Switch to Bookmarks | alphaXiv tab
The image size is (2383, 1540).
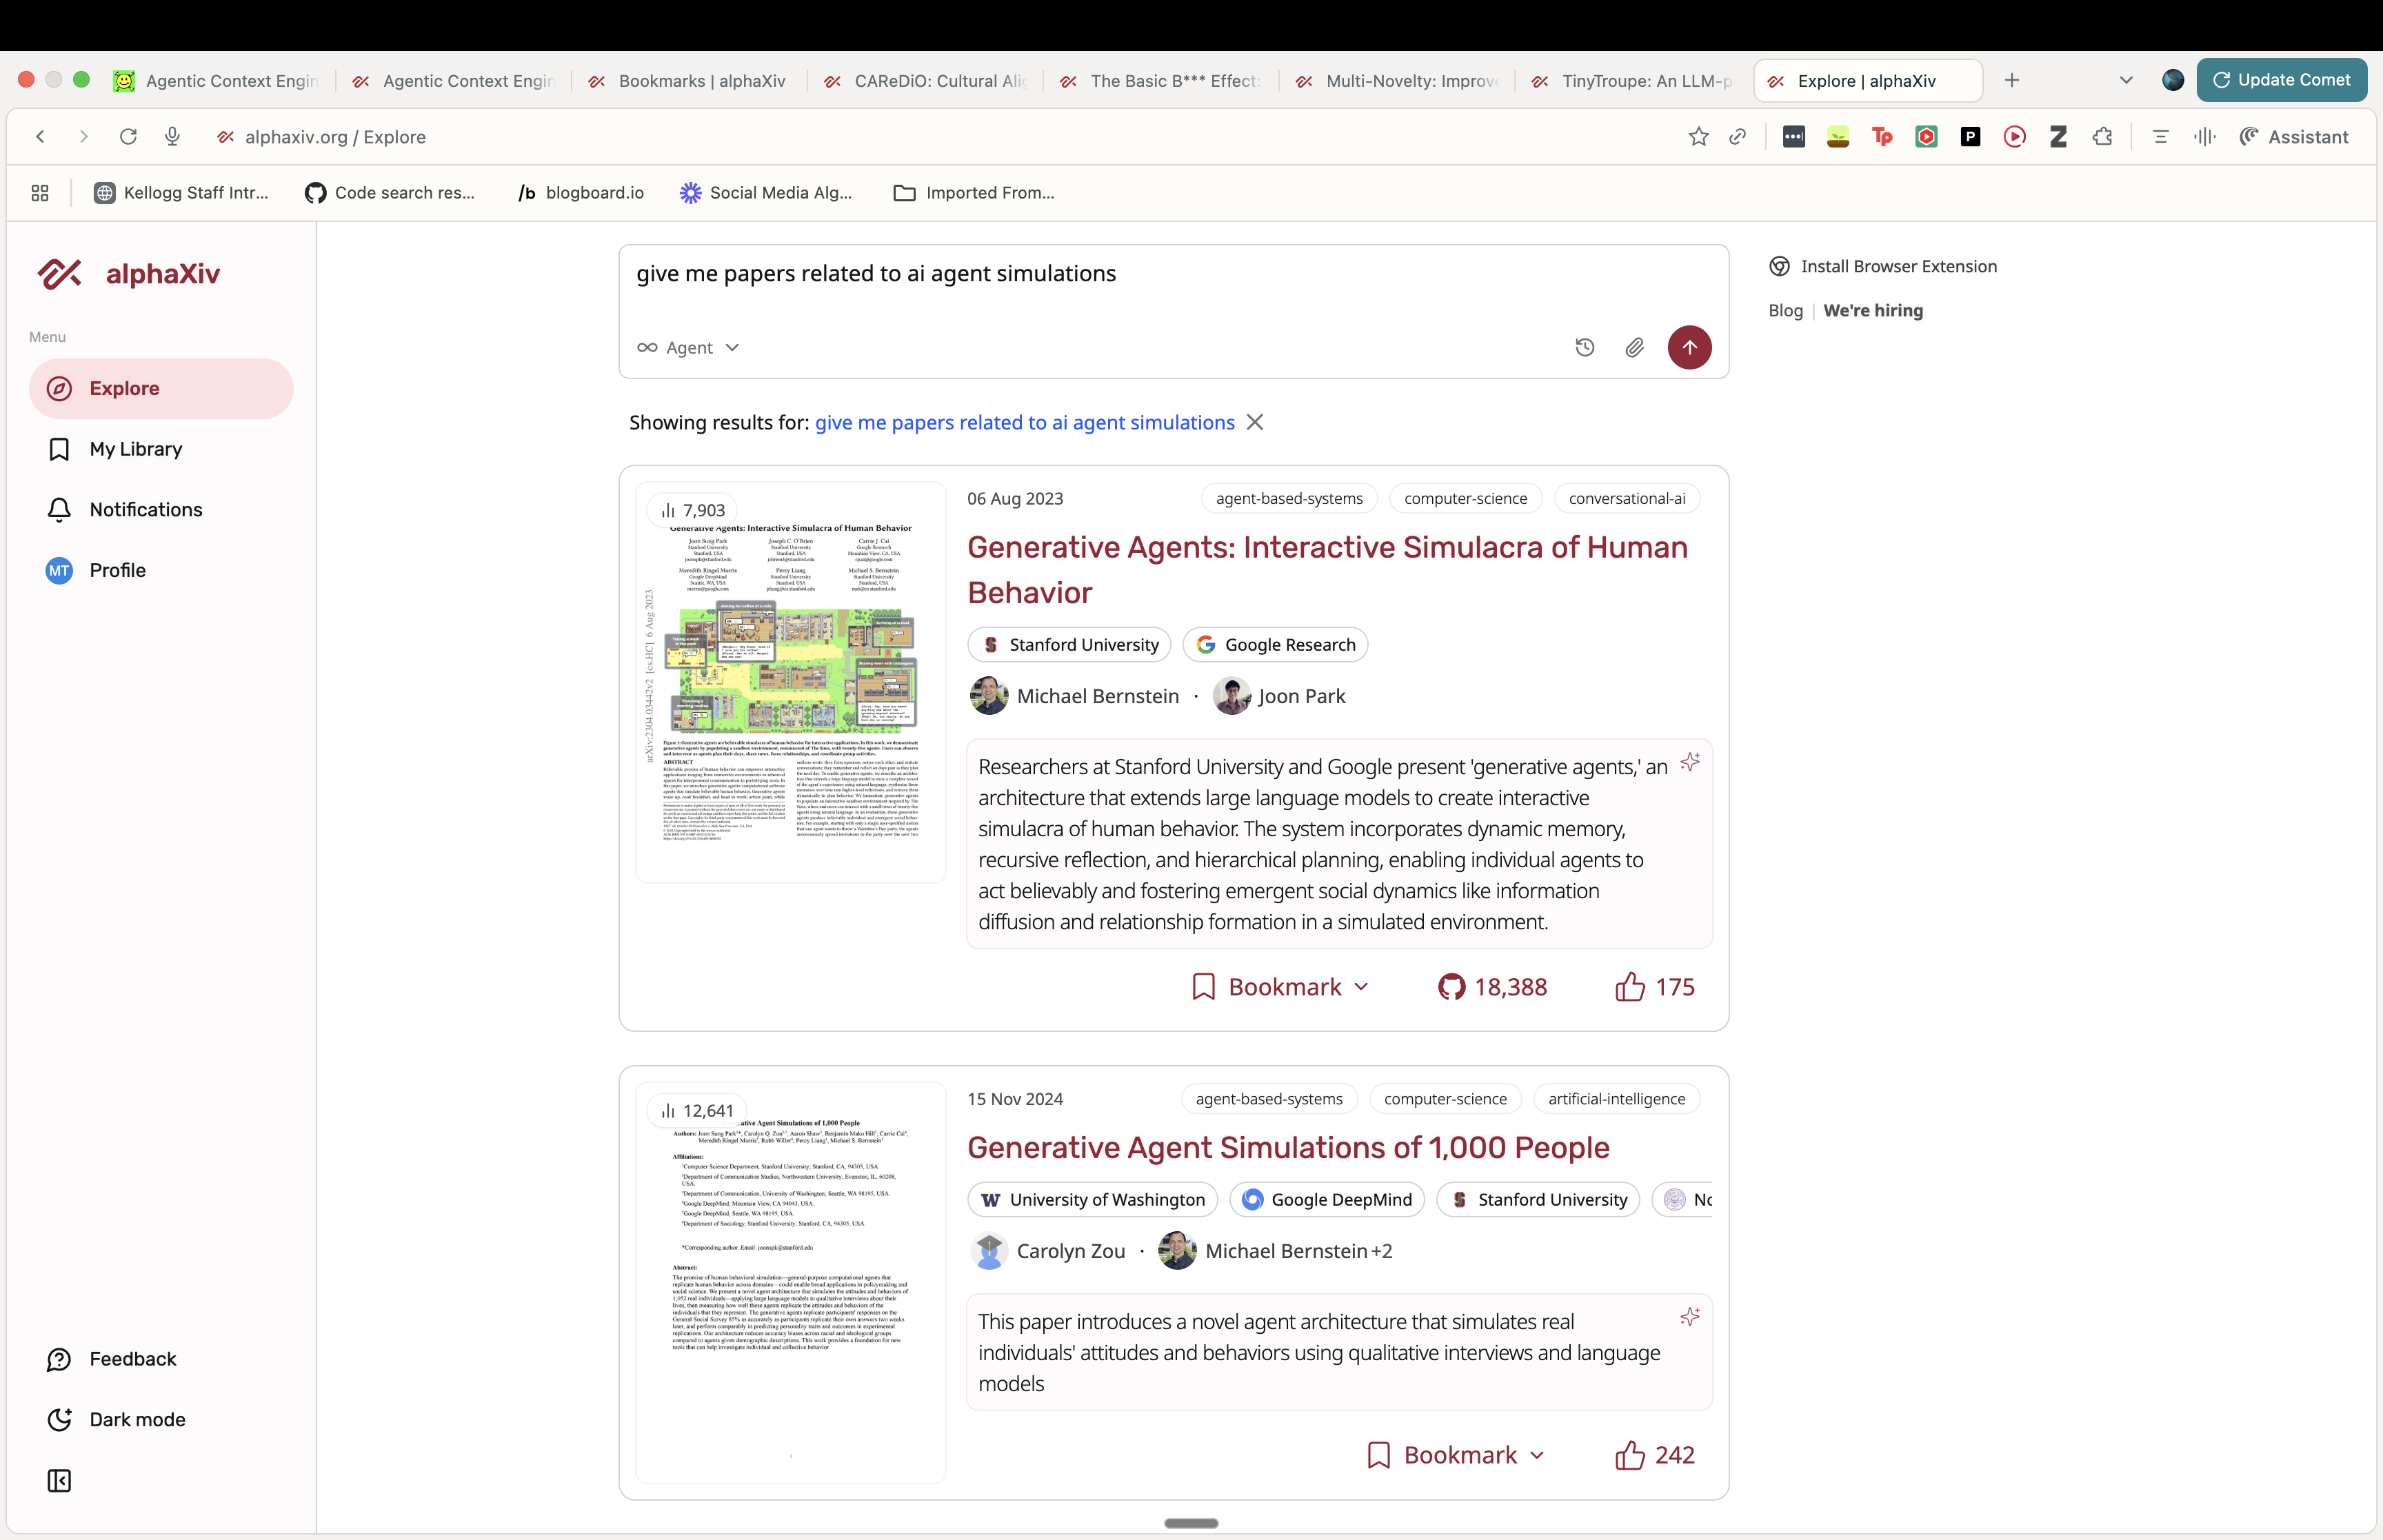pyautogui.click(x=700, y=81)
